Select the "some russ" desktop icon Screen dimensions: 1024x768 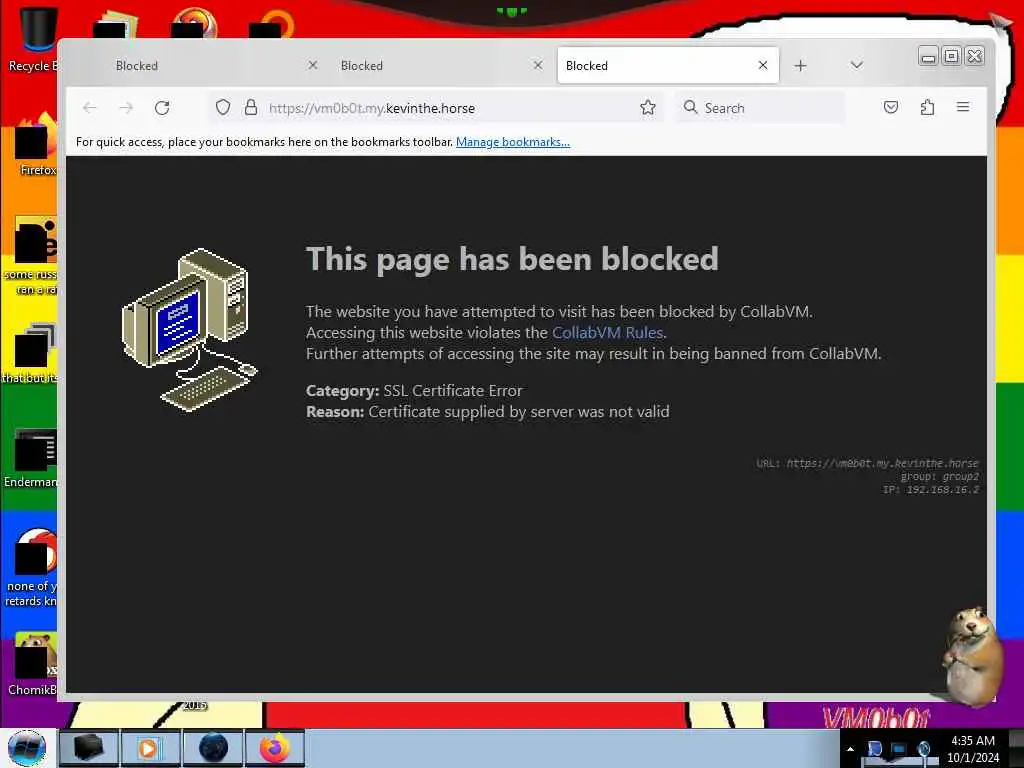33,255
